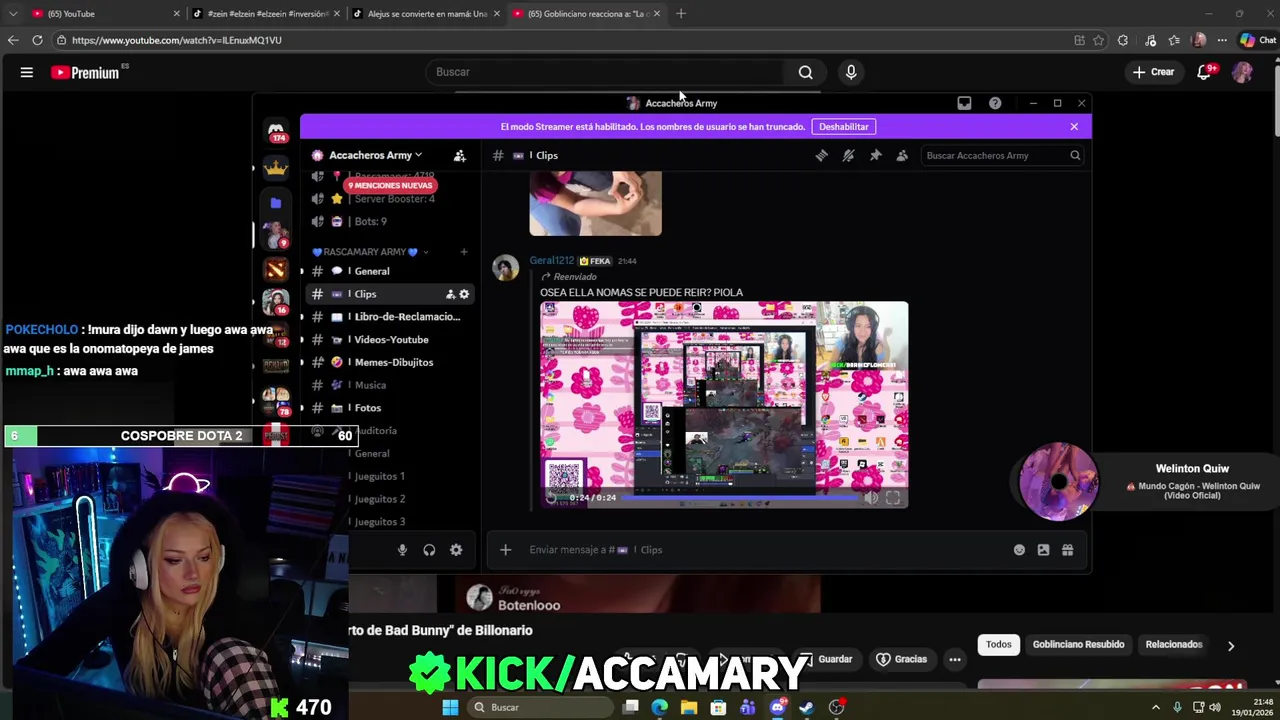This screenshot has height=720, width=1280.
Task: Click YouTube Crear button
Action: (x=1153, y=72)
